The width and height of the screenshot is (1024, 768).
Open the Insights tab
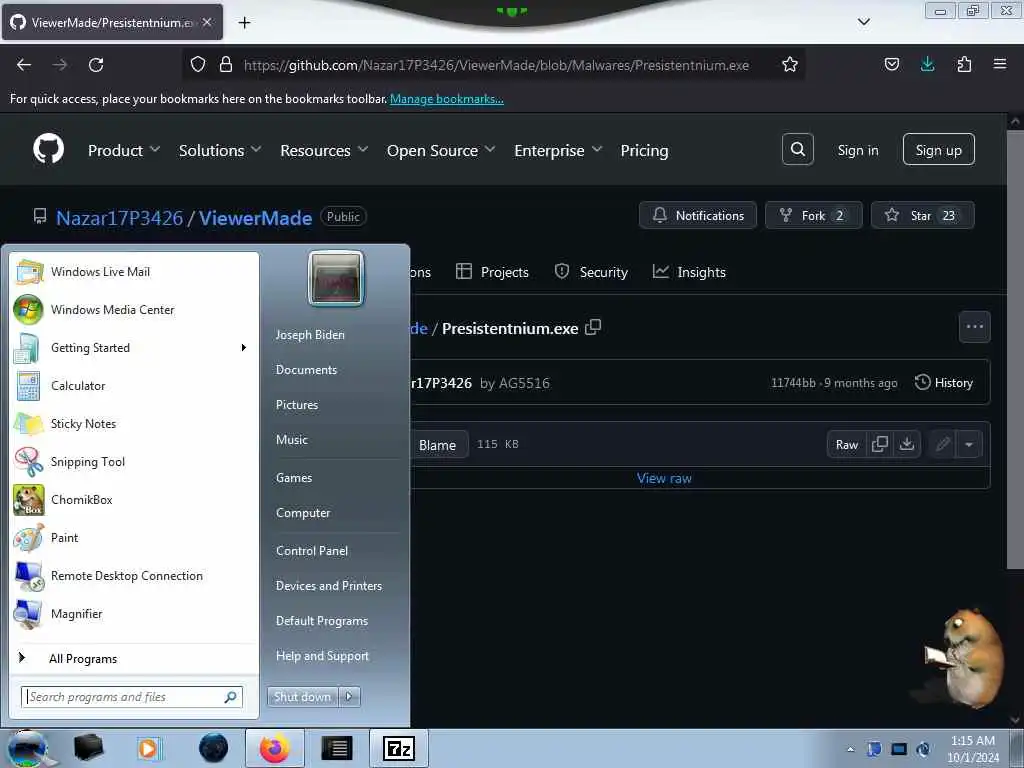click(x=689, y=272)
